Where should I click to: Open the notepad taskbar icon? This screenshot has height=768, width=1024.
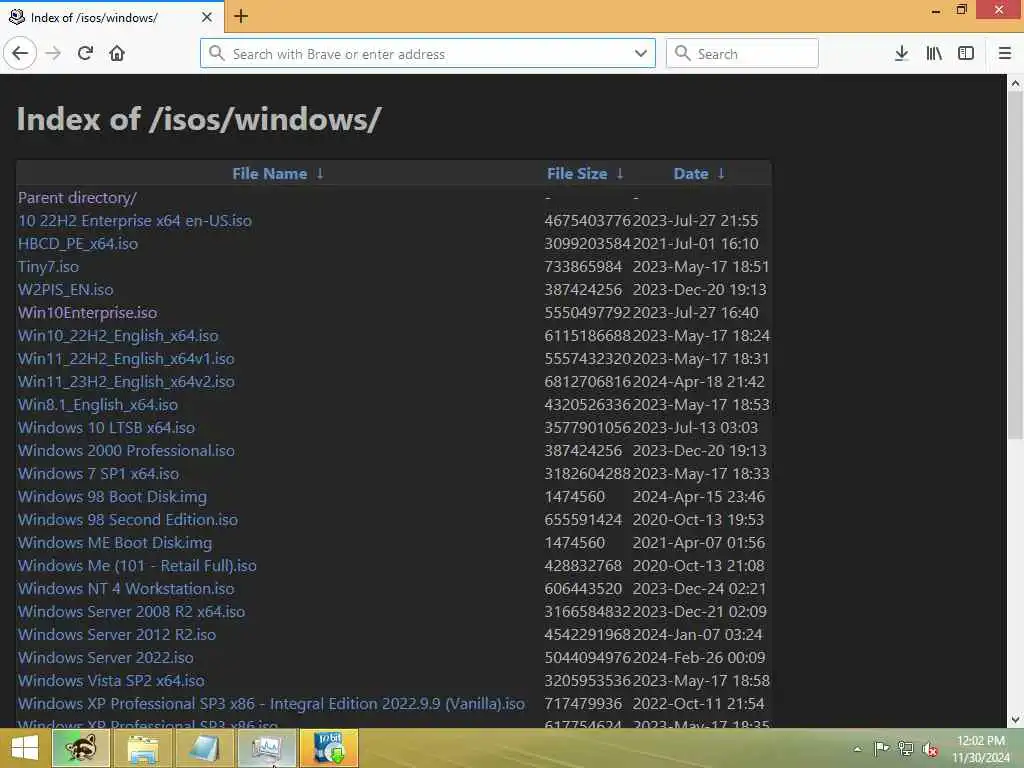click(x=204, y=748)
